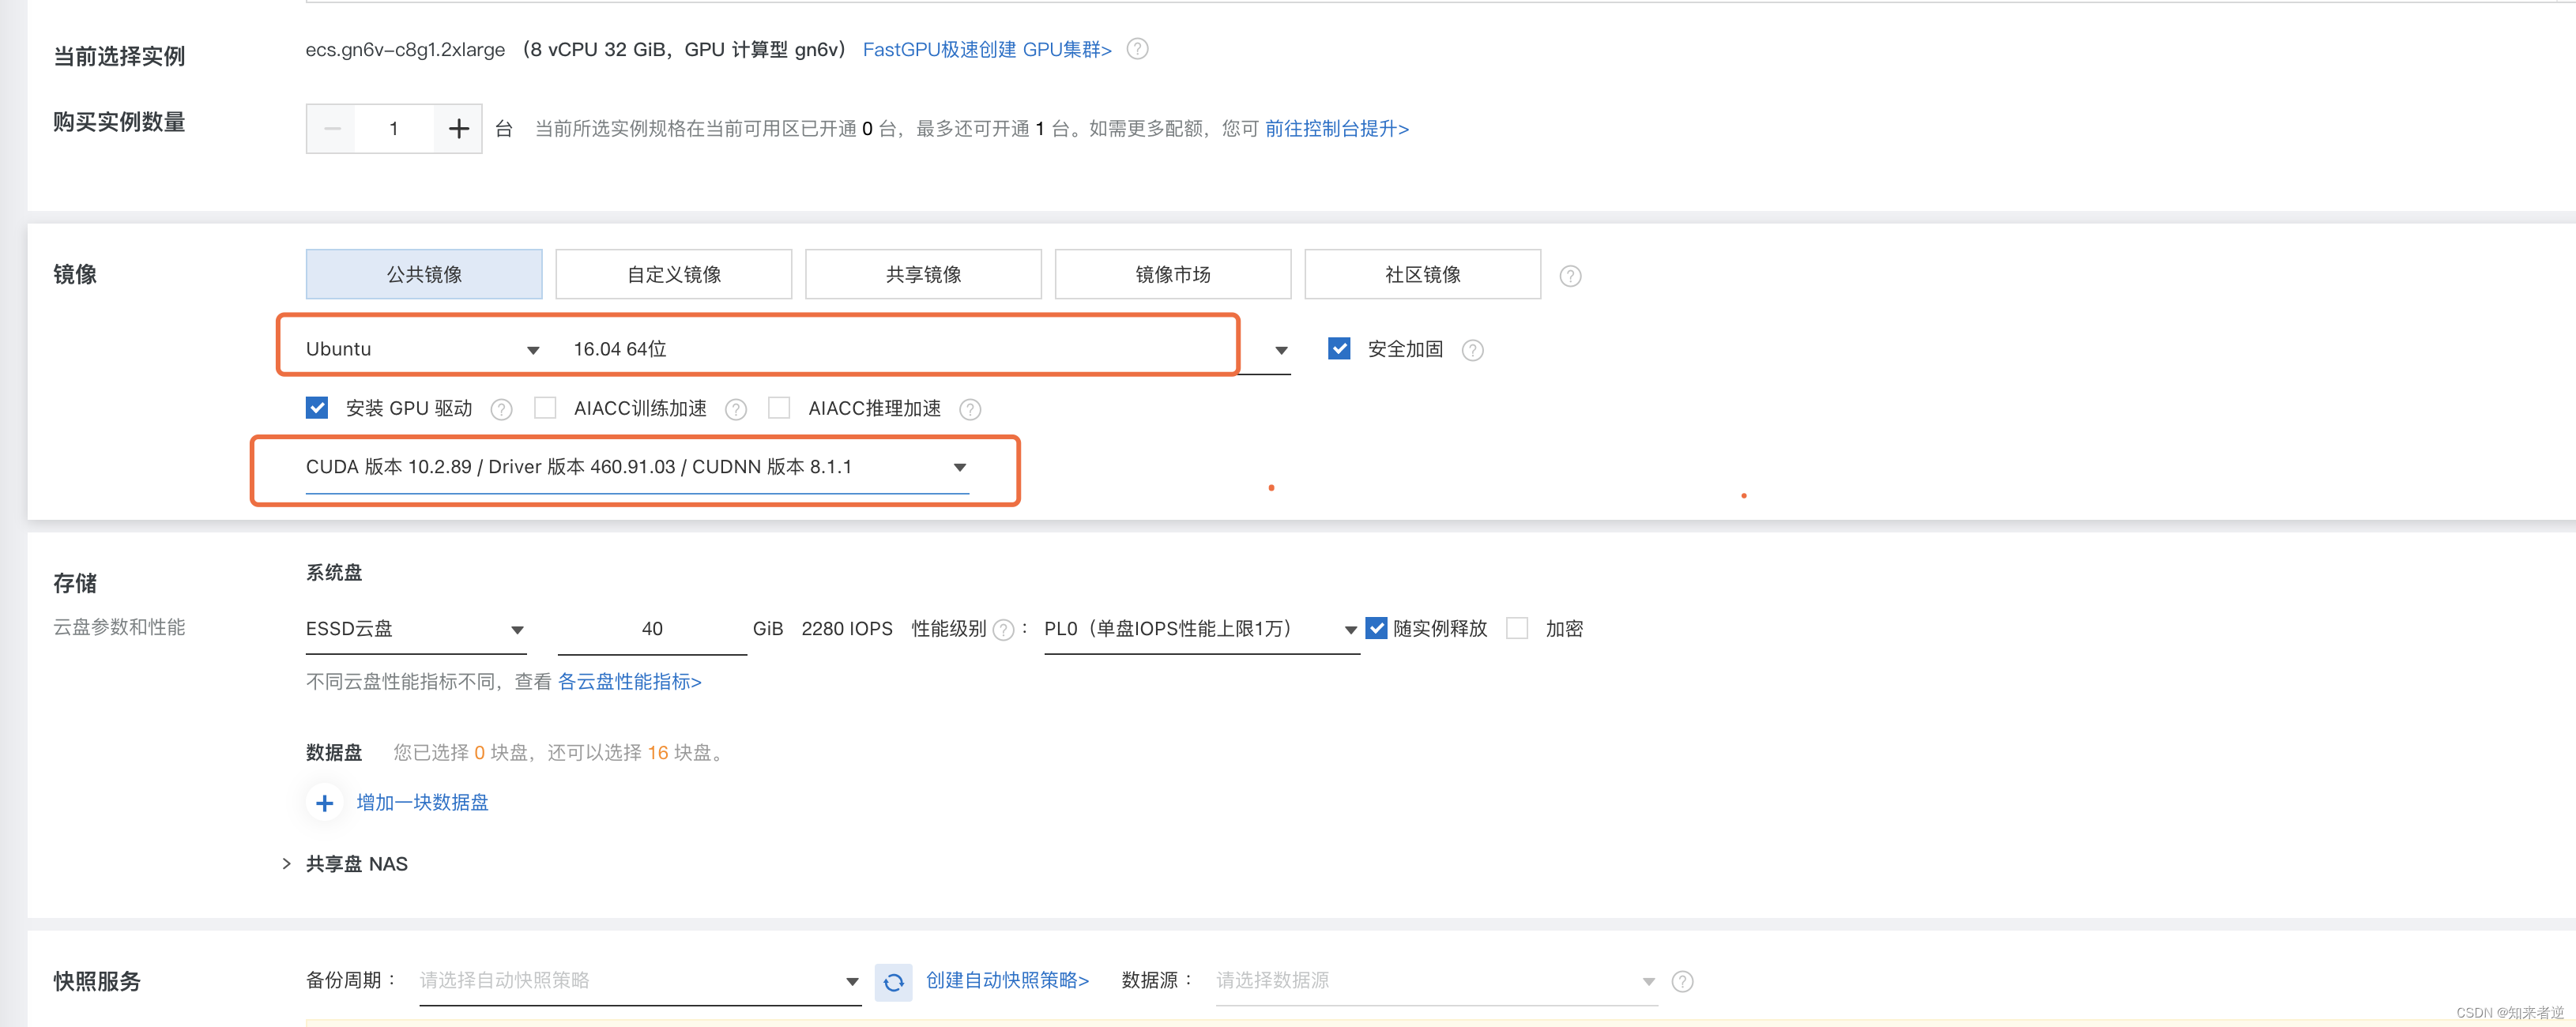Select 社区镜像 tab
Viewport: 2576px width, 1027px height.
click(1423, 274)
